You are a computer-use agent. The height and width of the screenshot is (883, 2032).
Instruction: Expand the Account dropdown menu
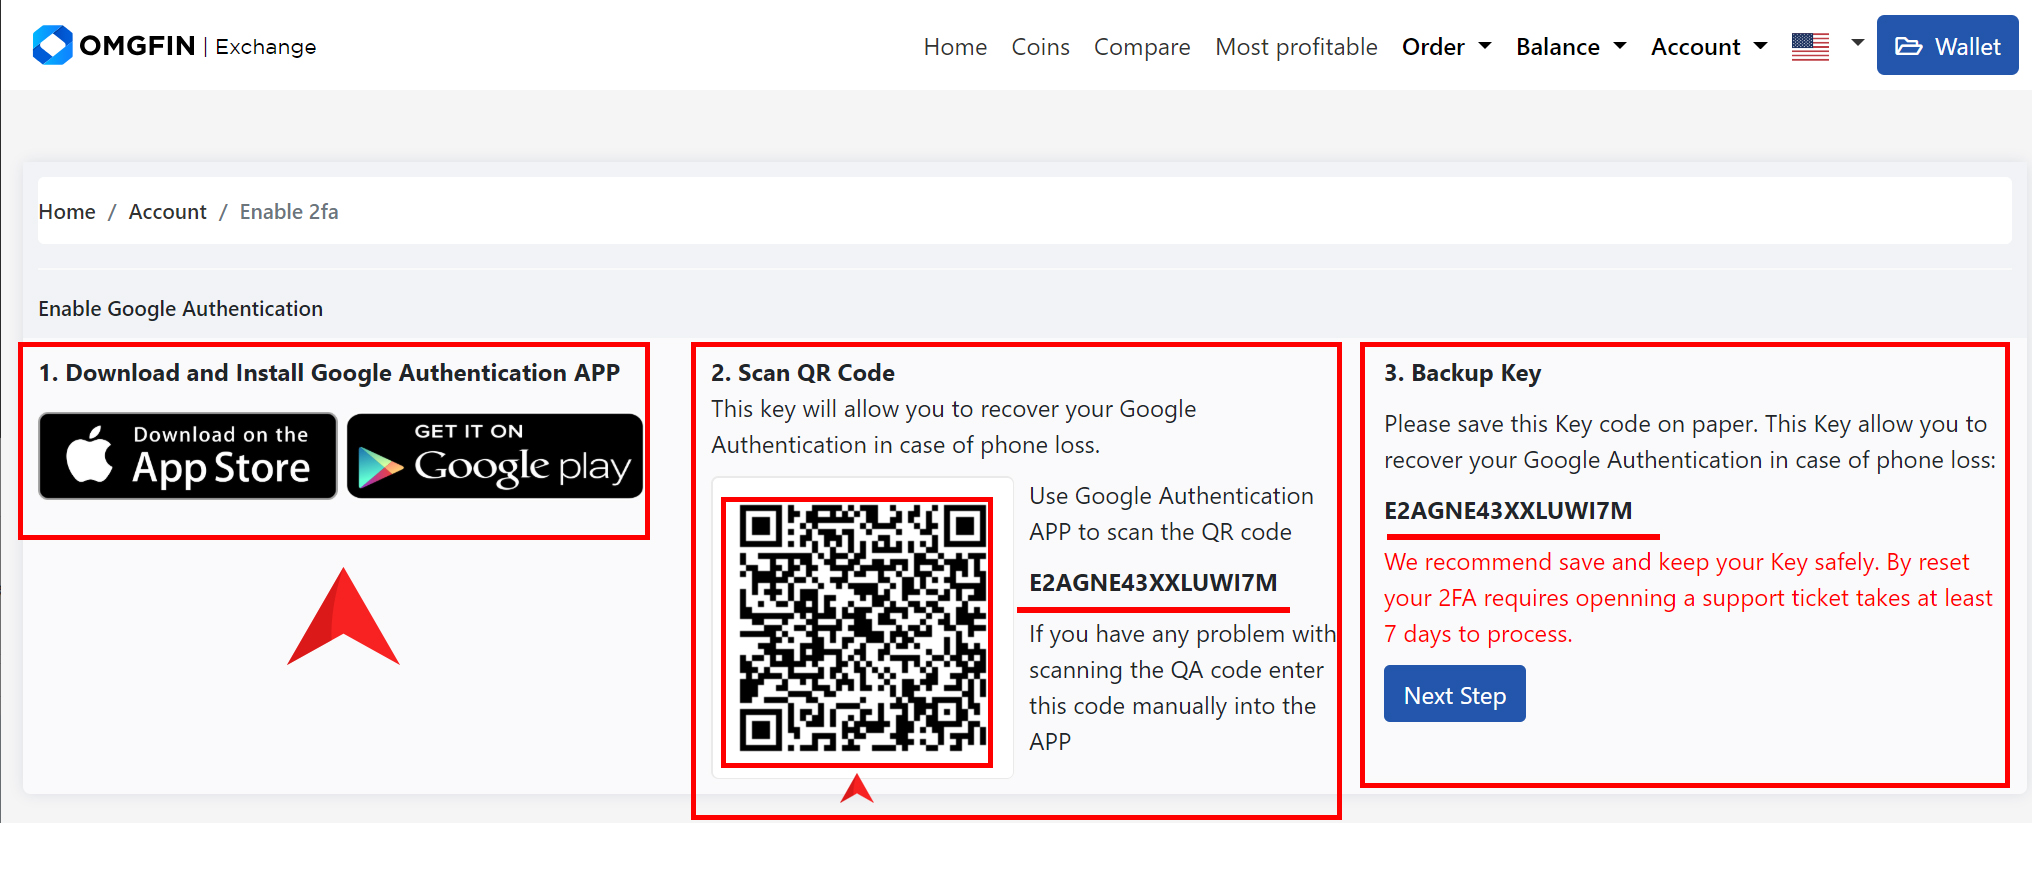[1709, 47]
